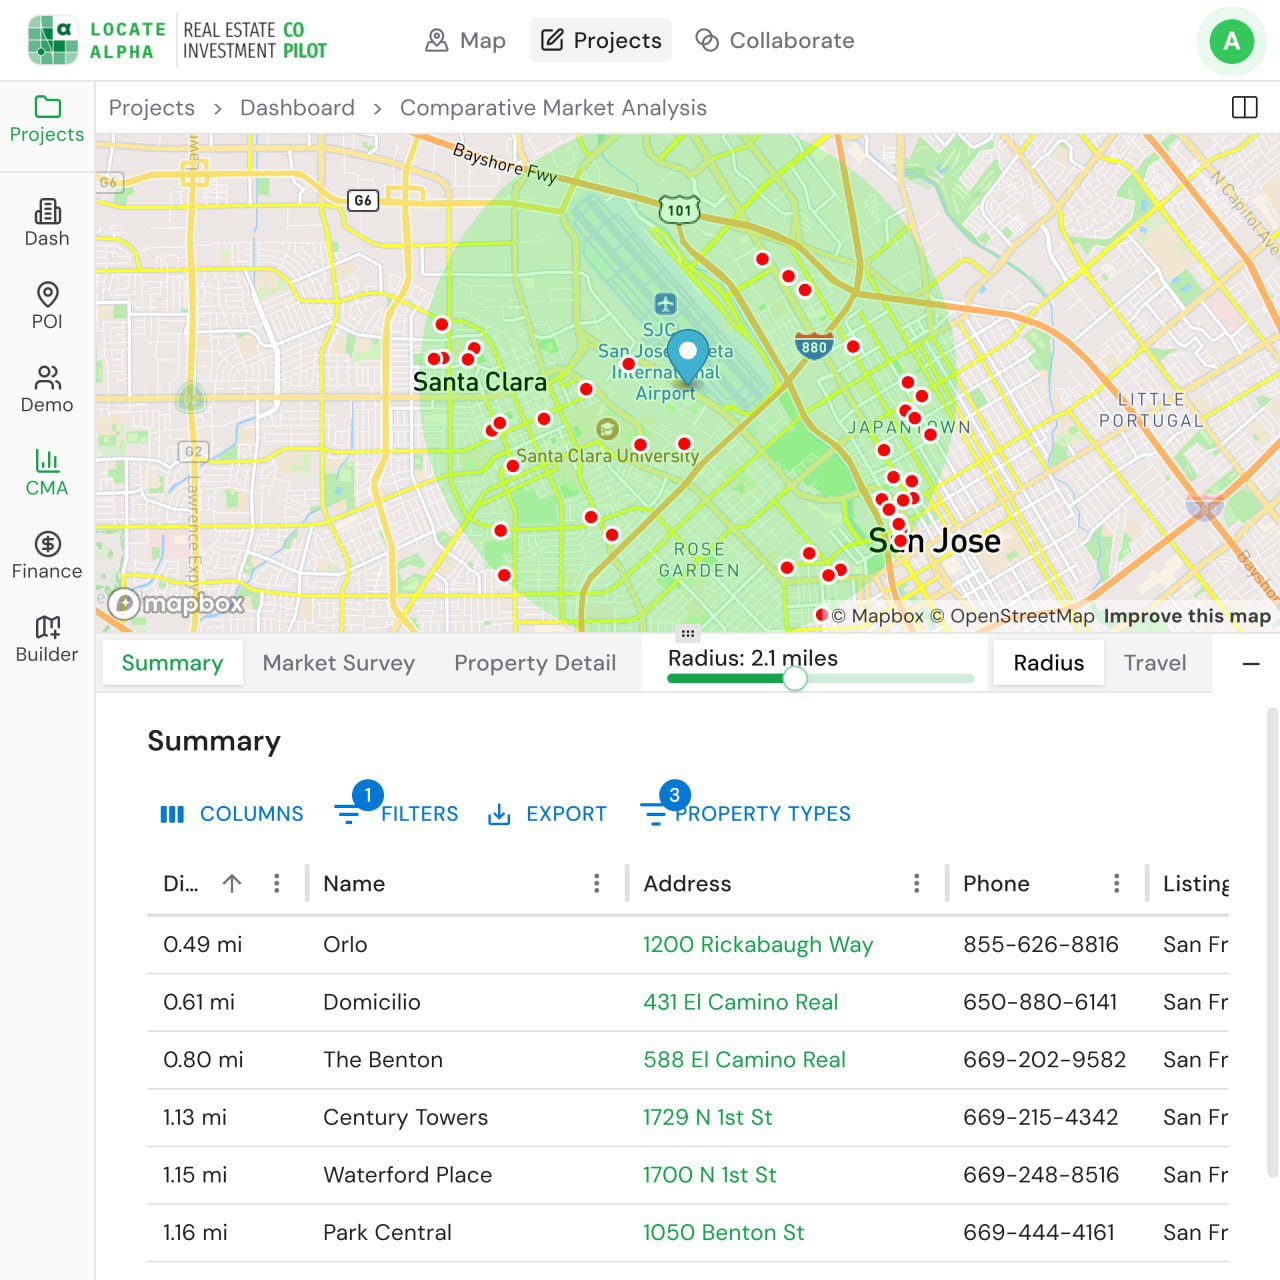Screen dimensions: 1280x1280
Task: Open FILTERS panel
Action: (x=397, y=814)
